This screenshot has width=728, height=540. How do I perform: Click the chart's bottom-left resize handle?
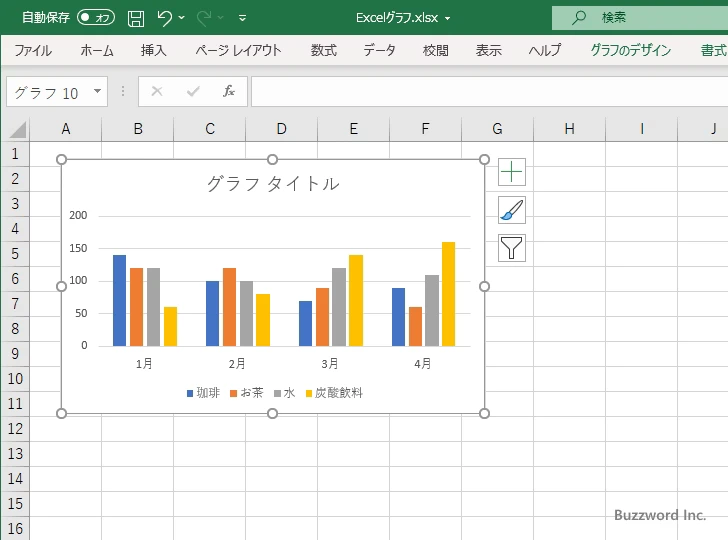tap(61, 413)
